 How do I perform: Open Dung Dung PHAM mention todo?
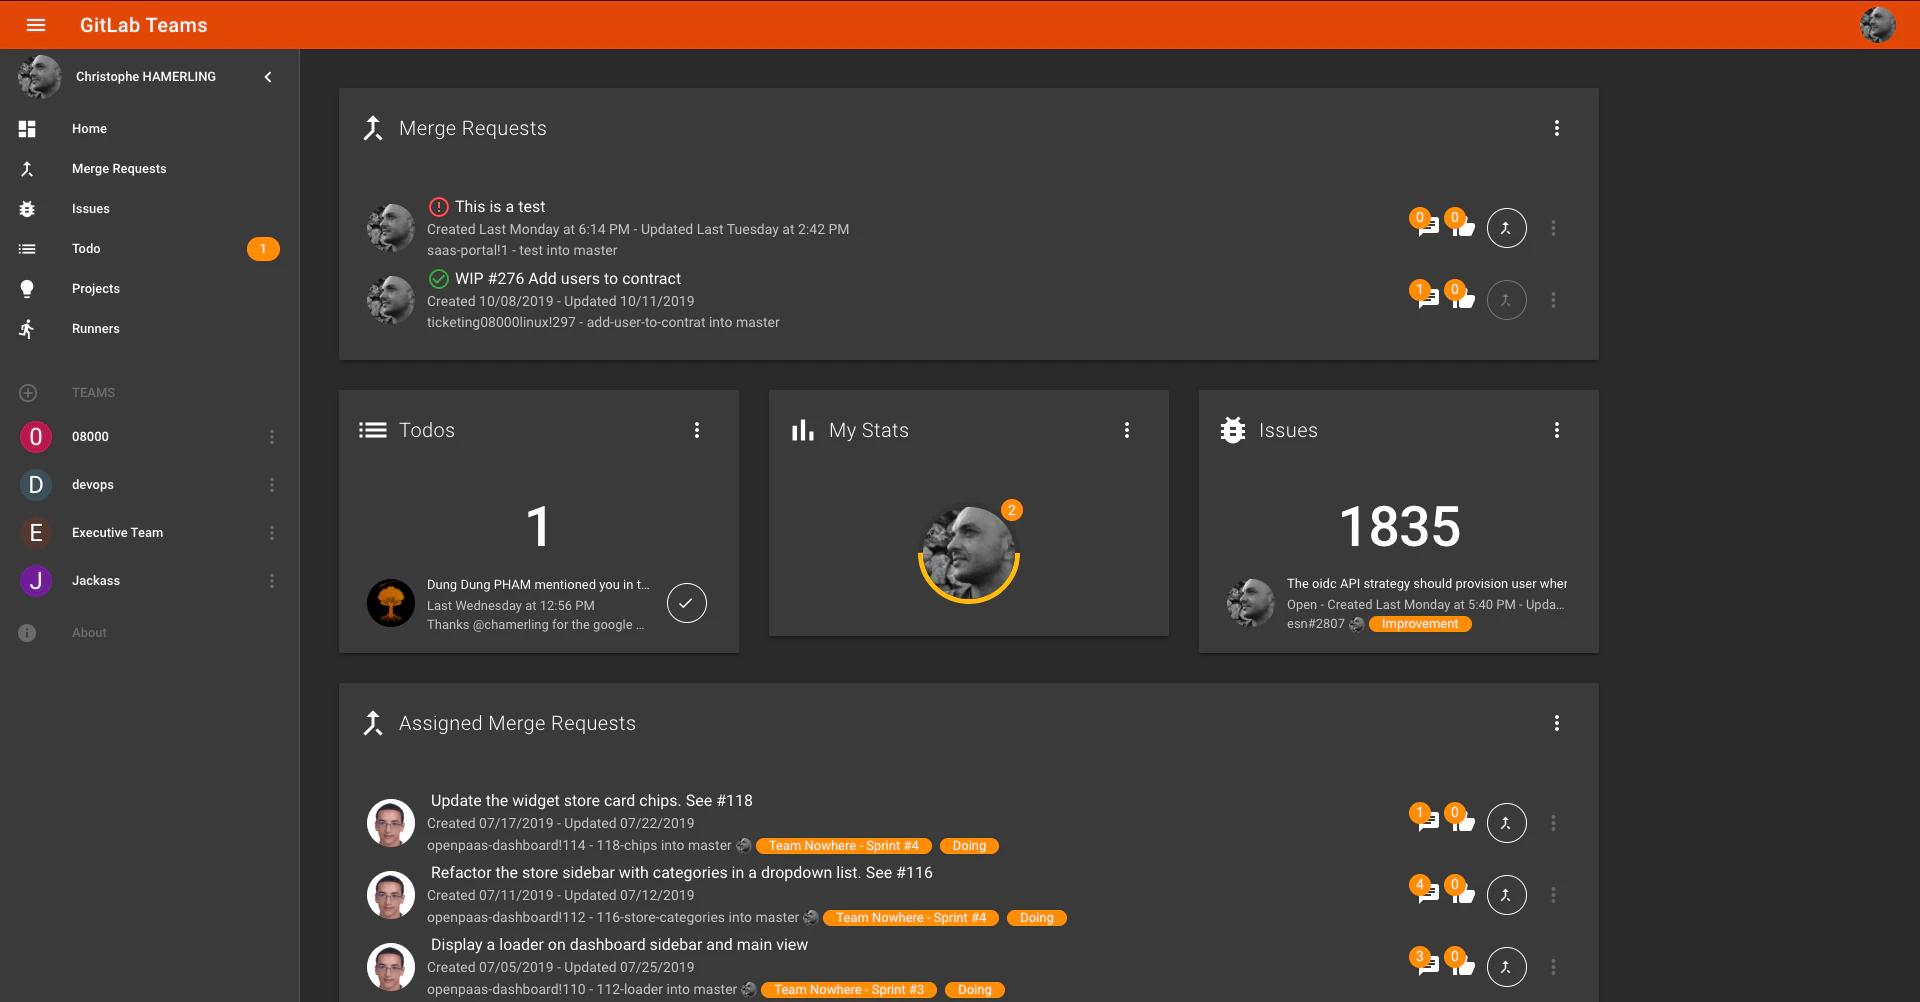pyautogui.click(x=538, y=585)
